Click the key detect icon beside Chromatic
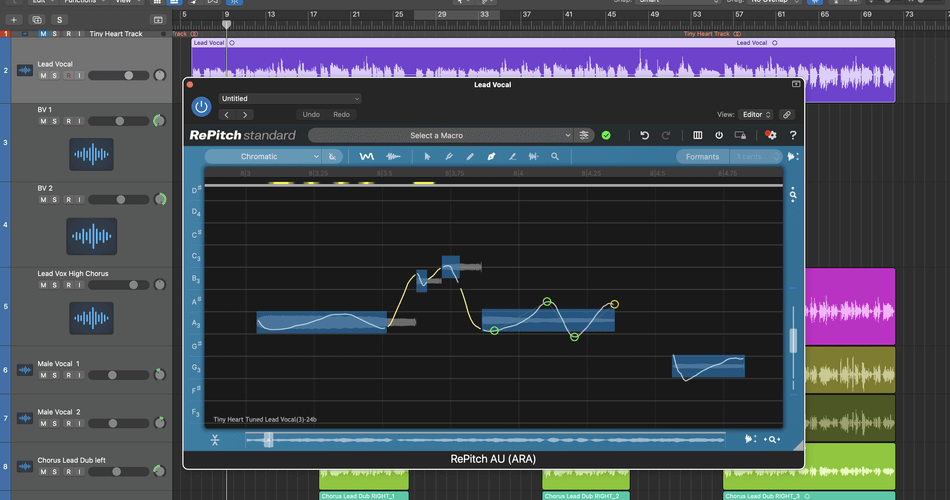Viewport: 950px width, 500px height. tap(332, 156)
